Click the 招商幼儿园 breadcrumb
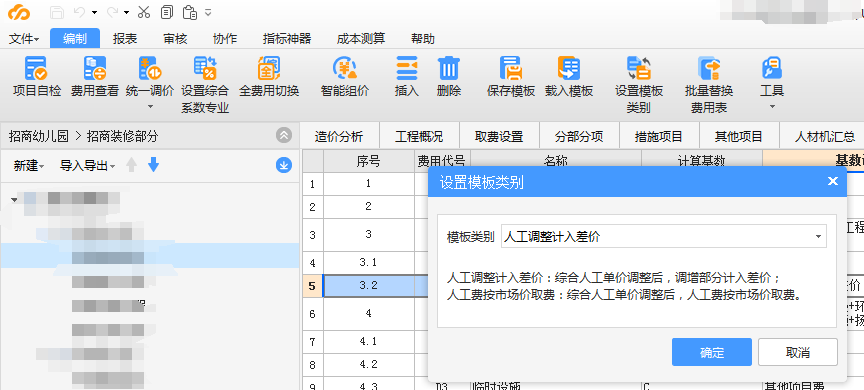864x390 pixels. click(39, 136)
